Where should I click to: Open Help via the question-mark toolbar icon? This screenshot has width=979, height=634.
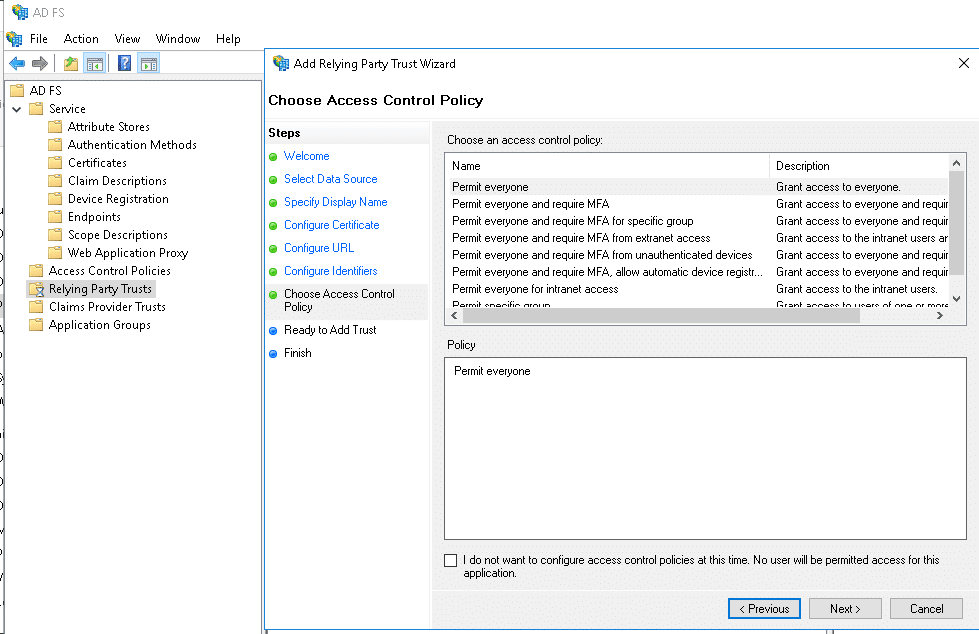tap(124, 63)
